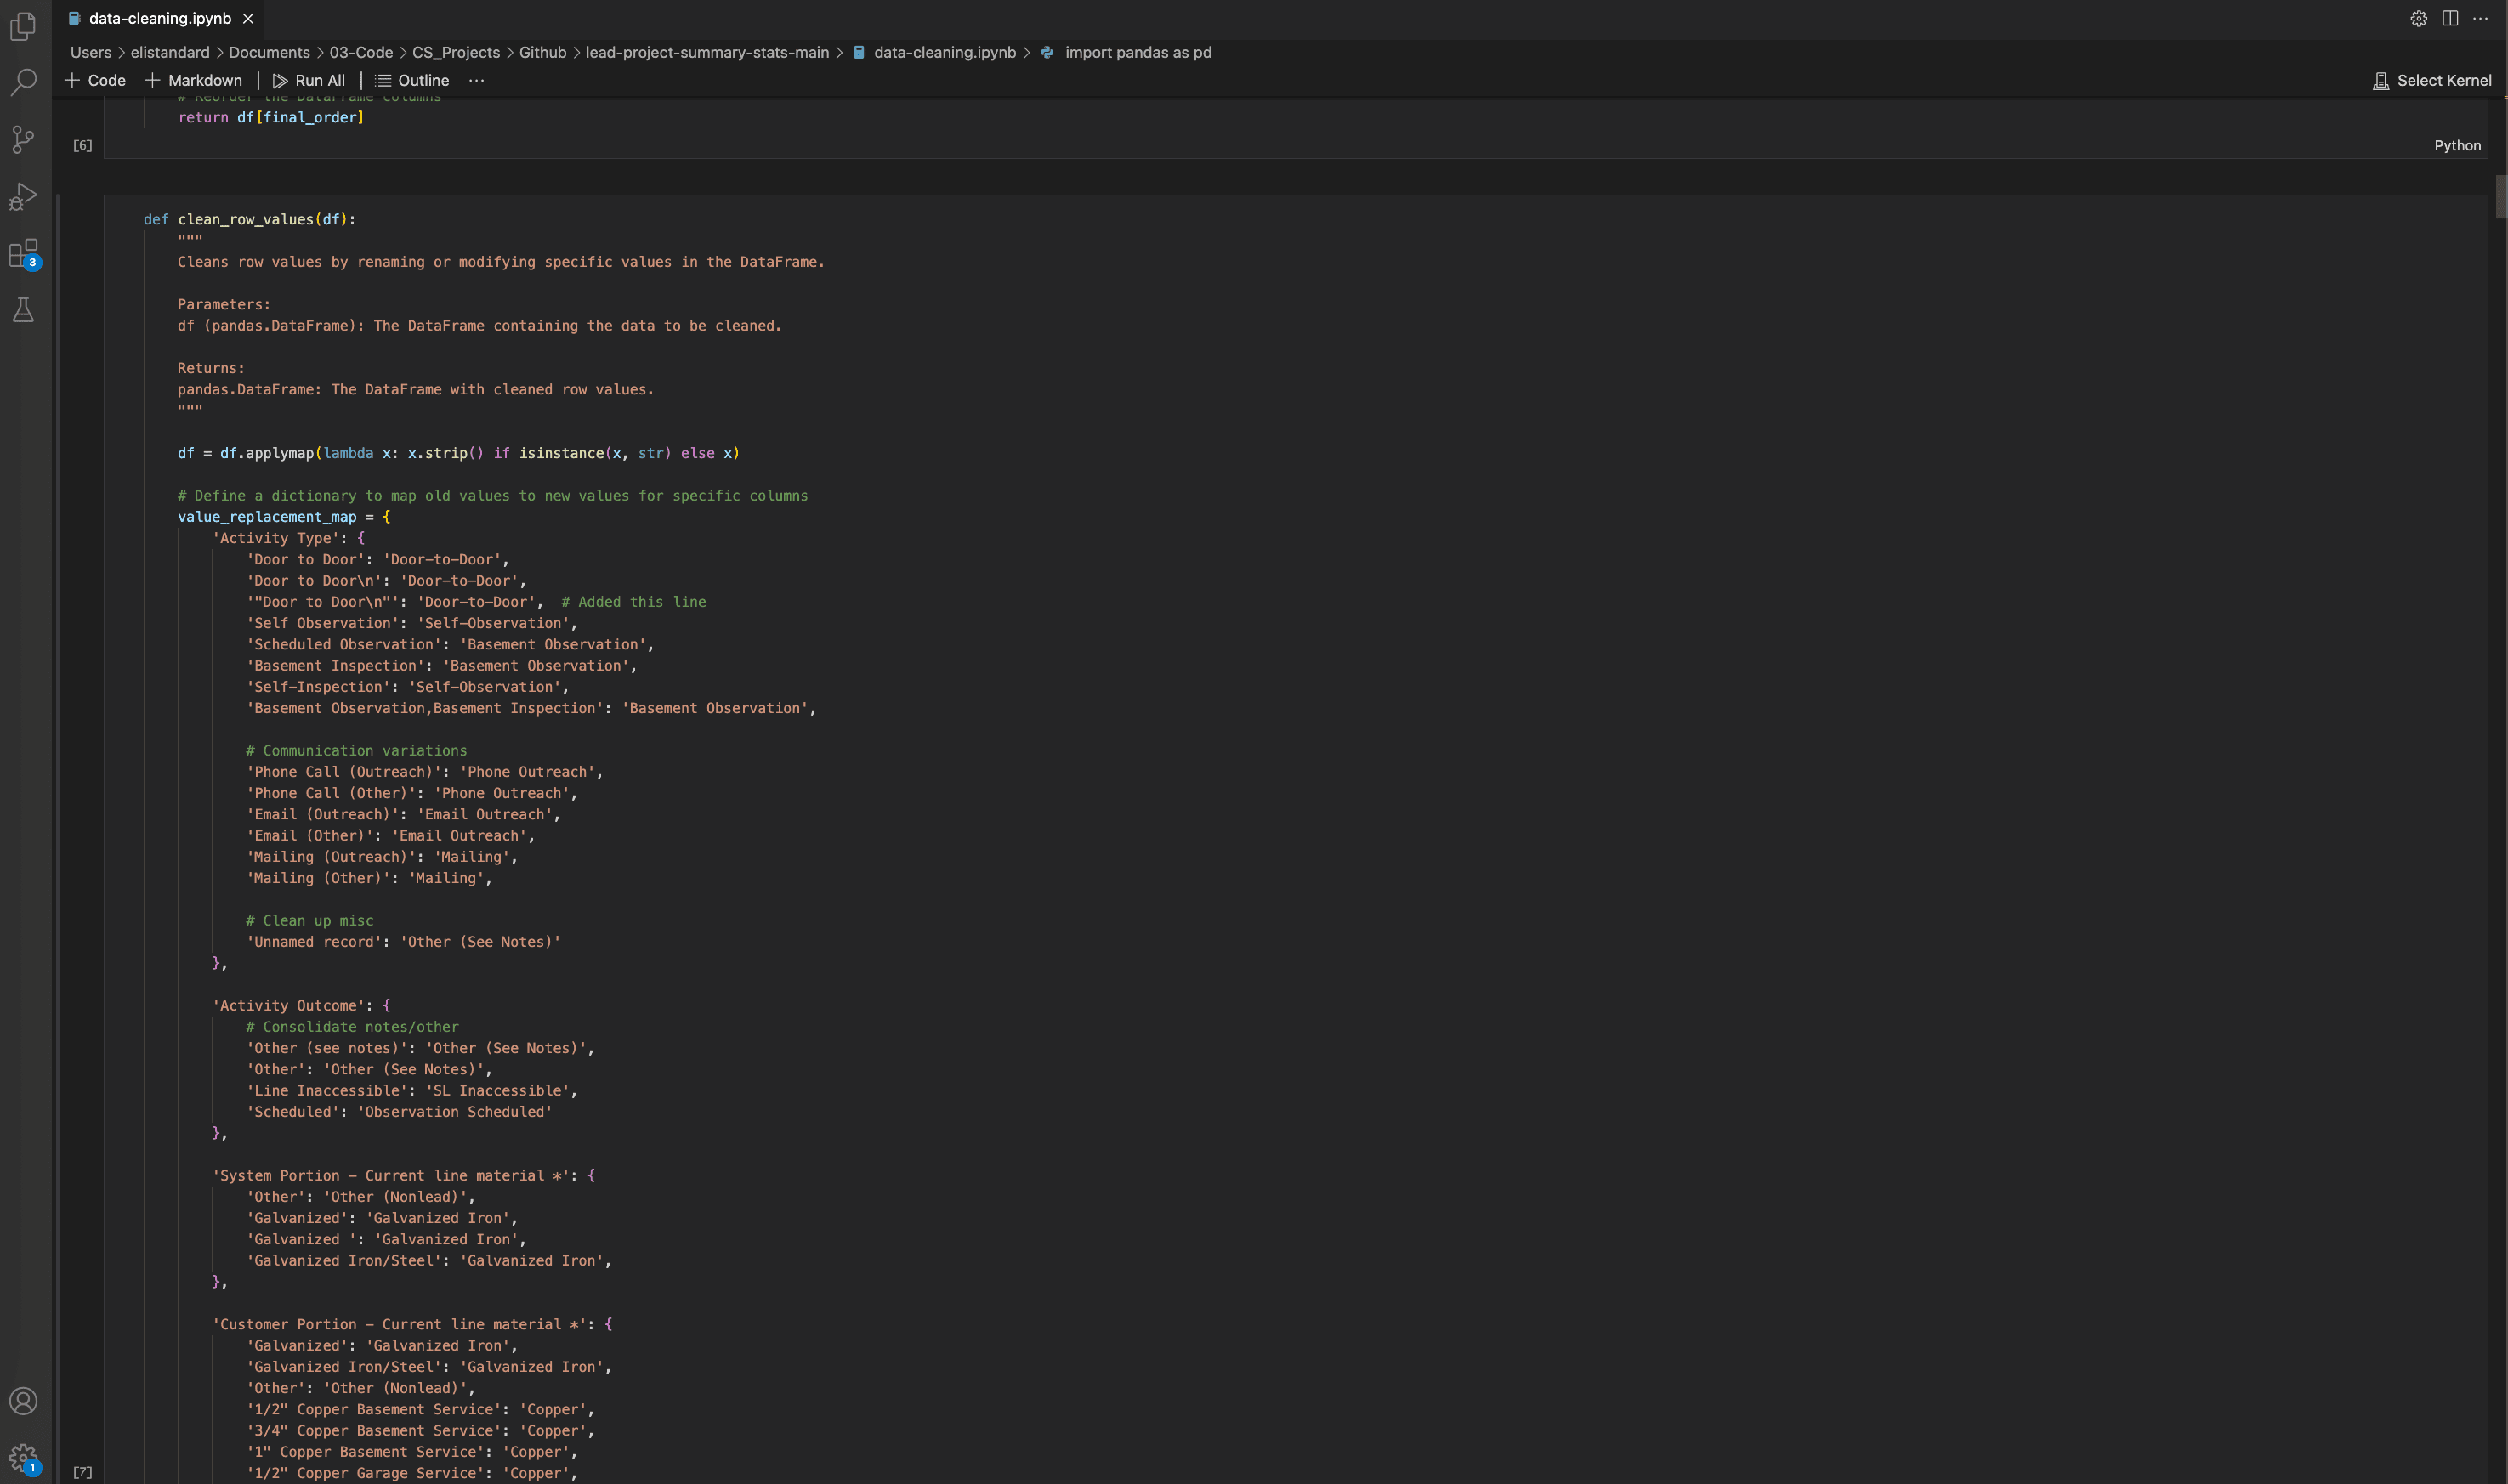Viewport: 2508px width, 1484px height.
Task: Click the 'Parameters:' docstring line
Action: (224, 304)
